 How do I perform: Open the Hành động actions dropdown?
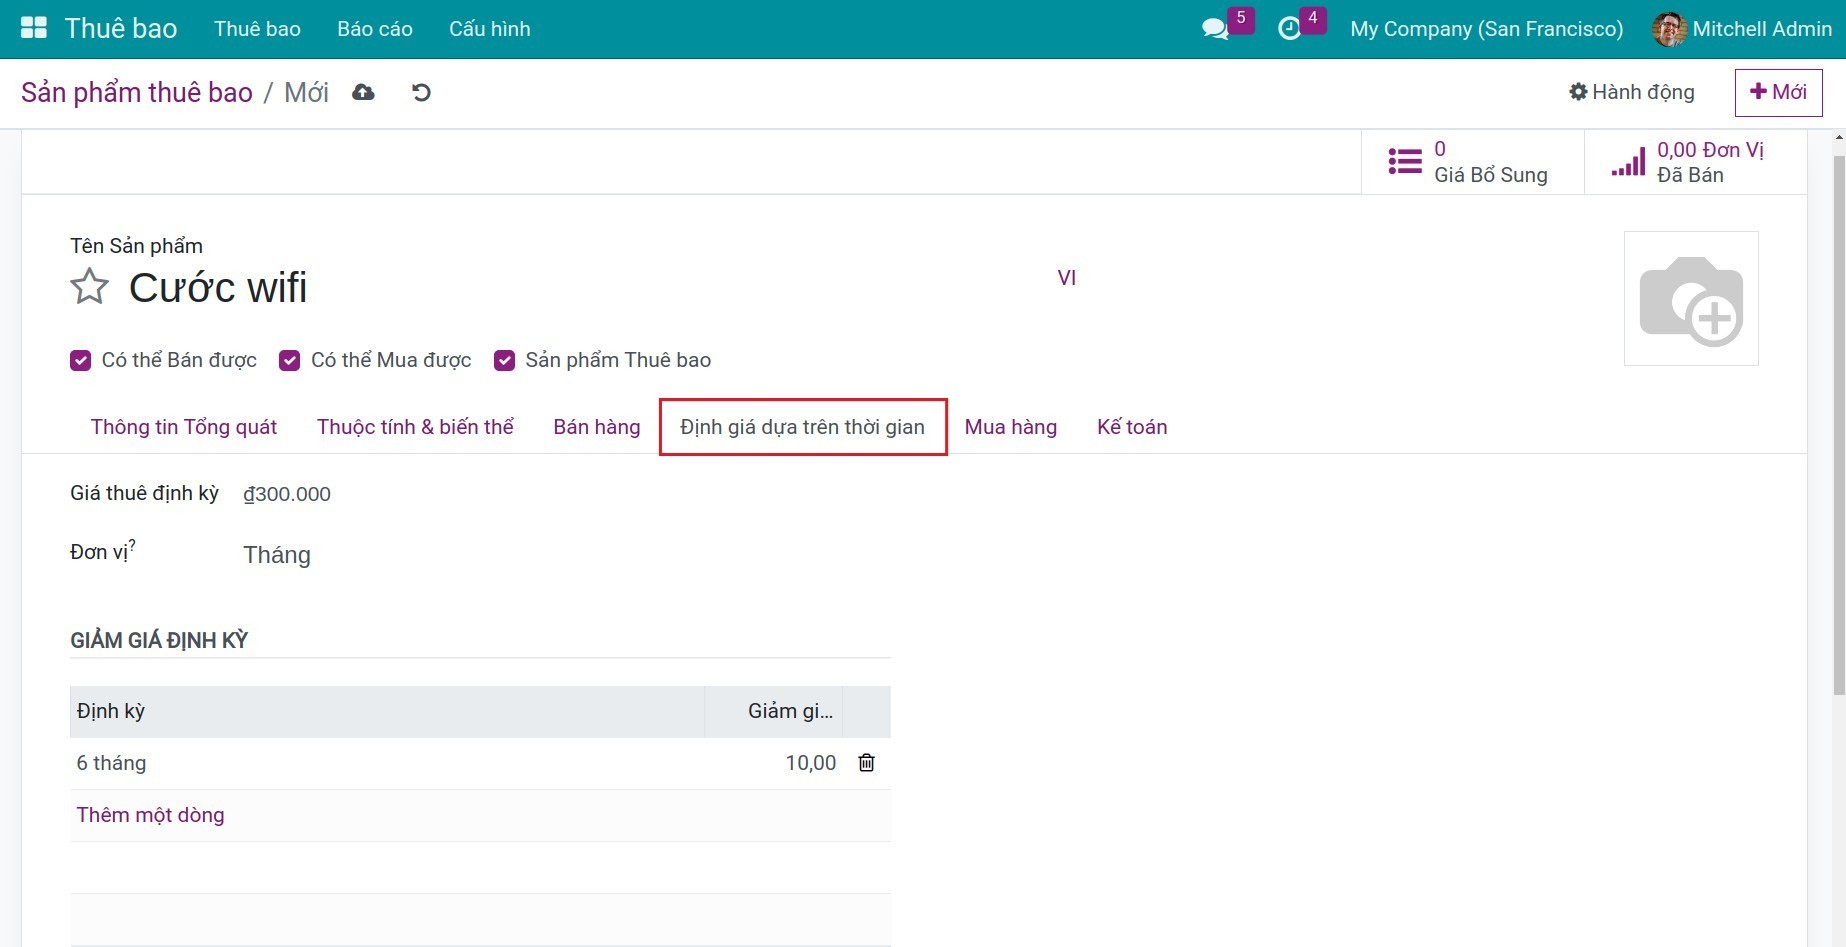click(x=1631, y=93)
